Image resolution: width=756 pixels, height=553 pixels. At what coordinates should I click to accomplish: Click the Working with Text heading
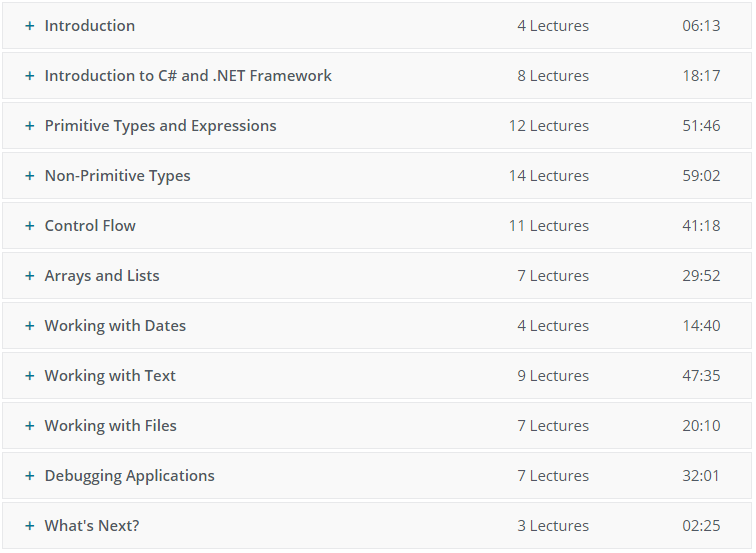pyautogui.click(x=110, y=376)
